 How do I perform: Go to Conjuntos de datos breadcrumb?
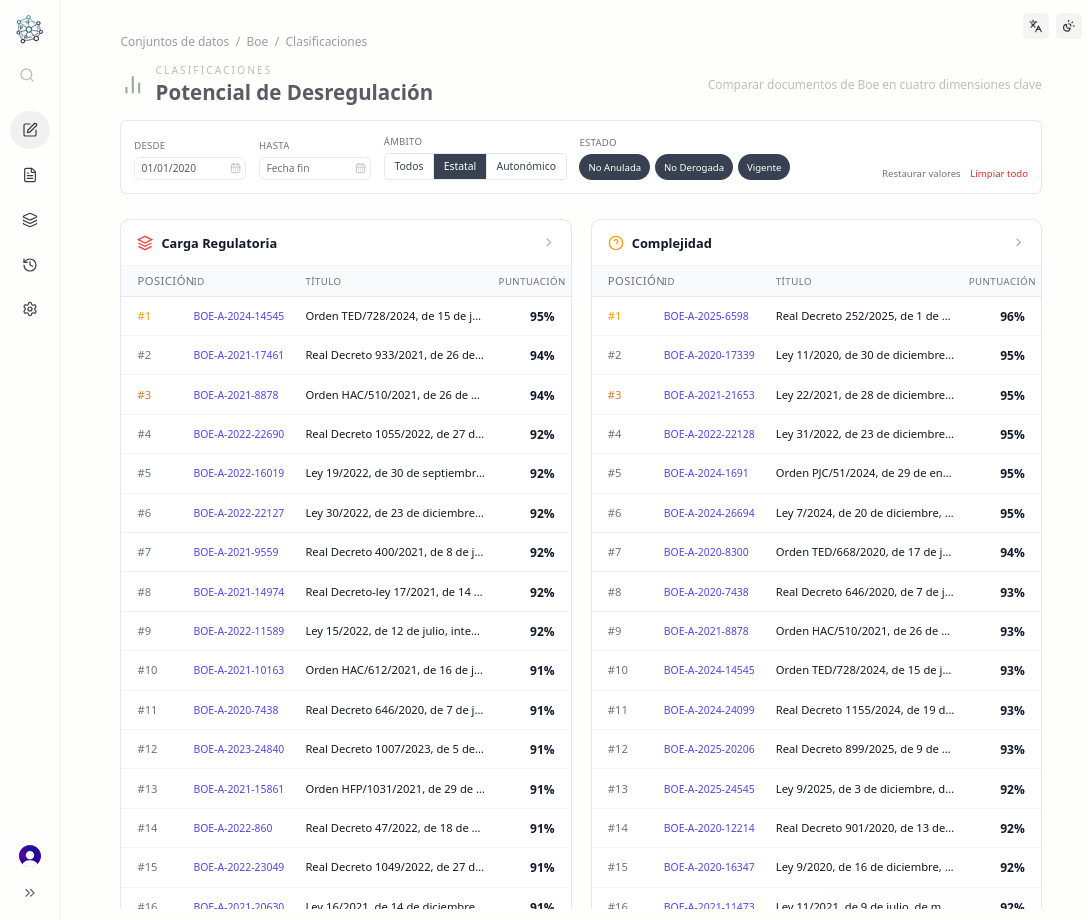[174, 41]
